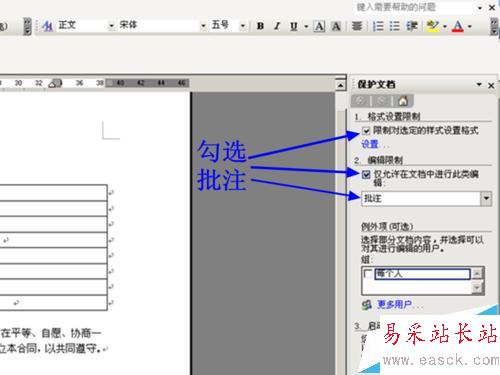The height and width of the screenshot is (375, 500).
Task: Open the 保护文档 task pane menu arrow
Action: click(479, 84)
